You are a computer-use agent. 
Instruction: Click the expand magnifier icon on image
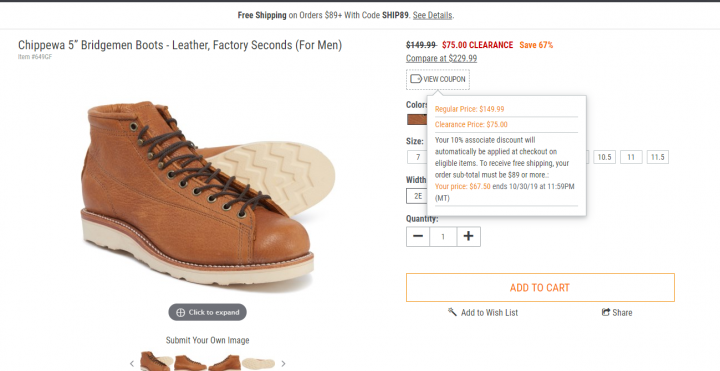click(x=180, y=312)
